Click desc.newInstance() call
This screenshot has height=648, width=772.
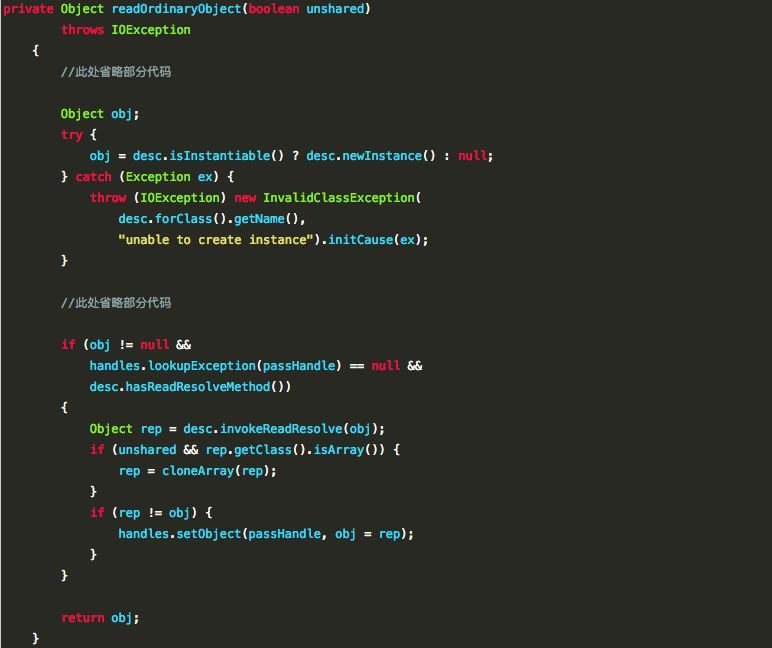371,156
